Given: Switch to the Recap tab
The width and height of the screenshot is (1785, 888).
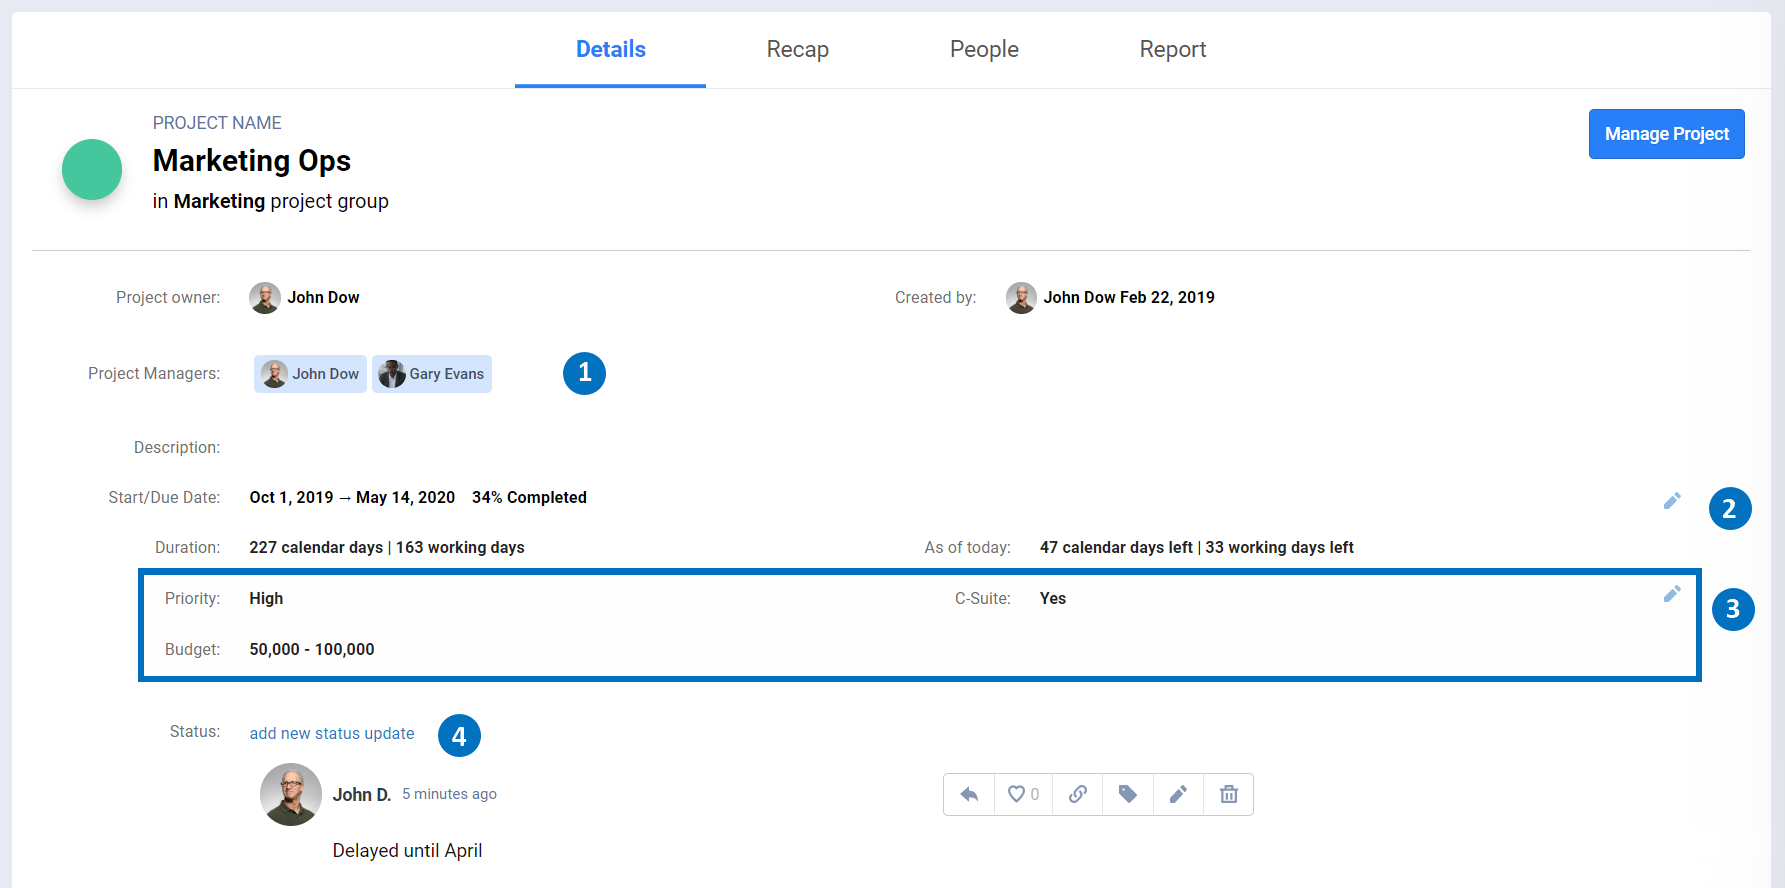Looking at the screenshot, I should (797, 49).
